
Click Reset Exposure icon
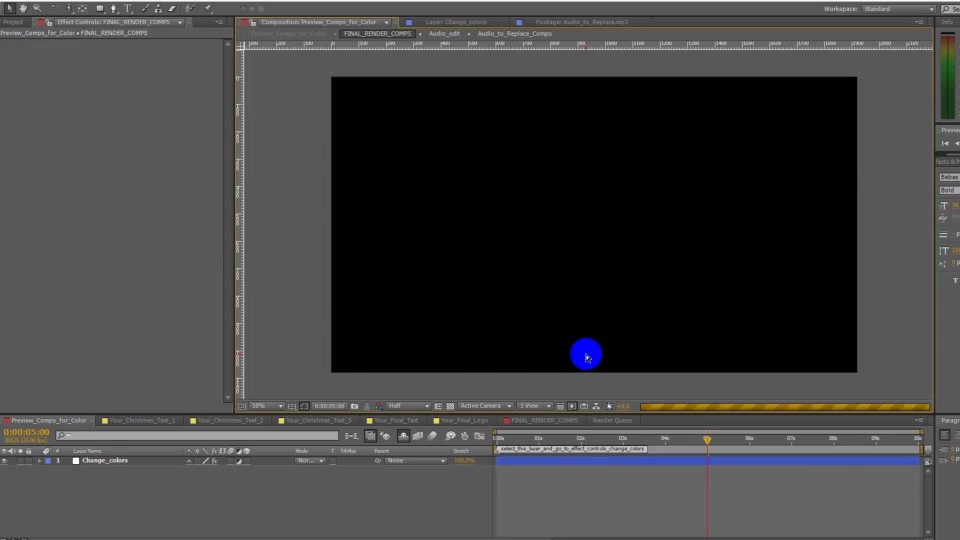[609, 406]
